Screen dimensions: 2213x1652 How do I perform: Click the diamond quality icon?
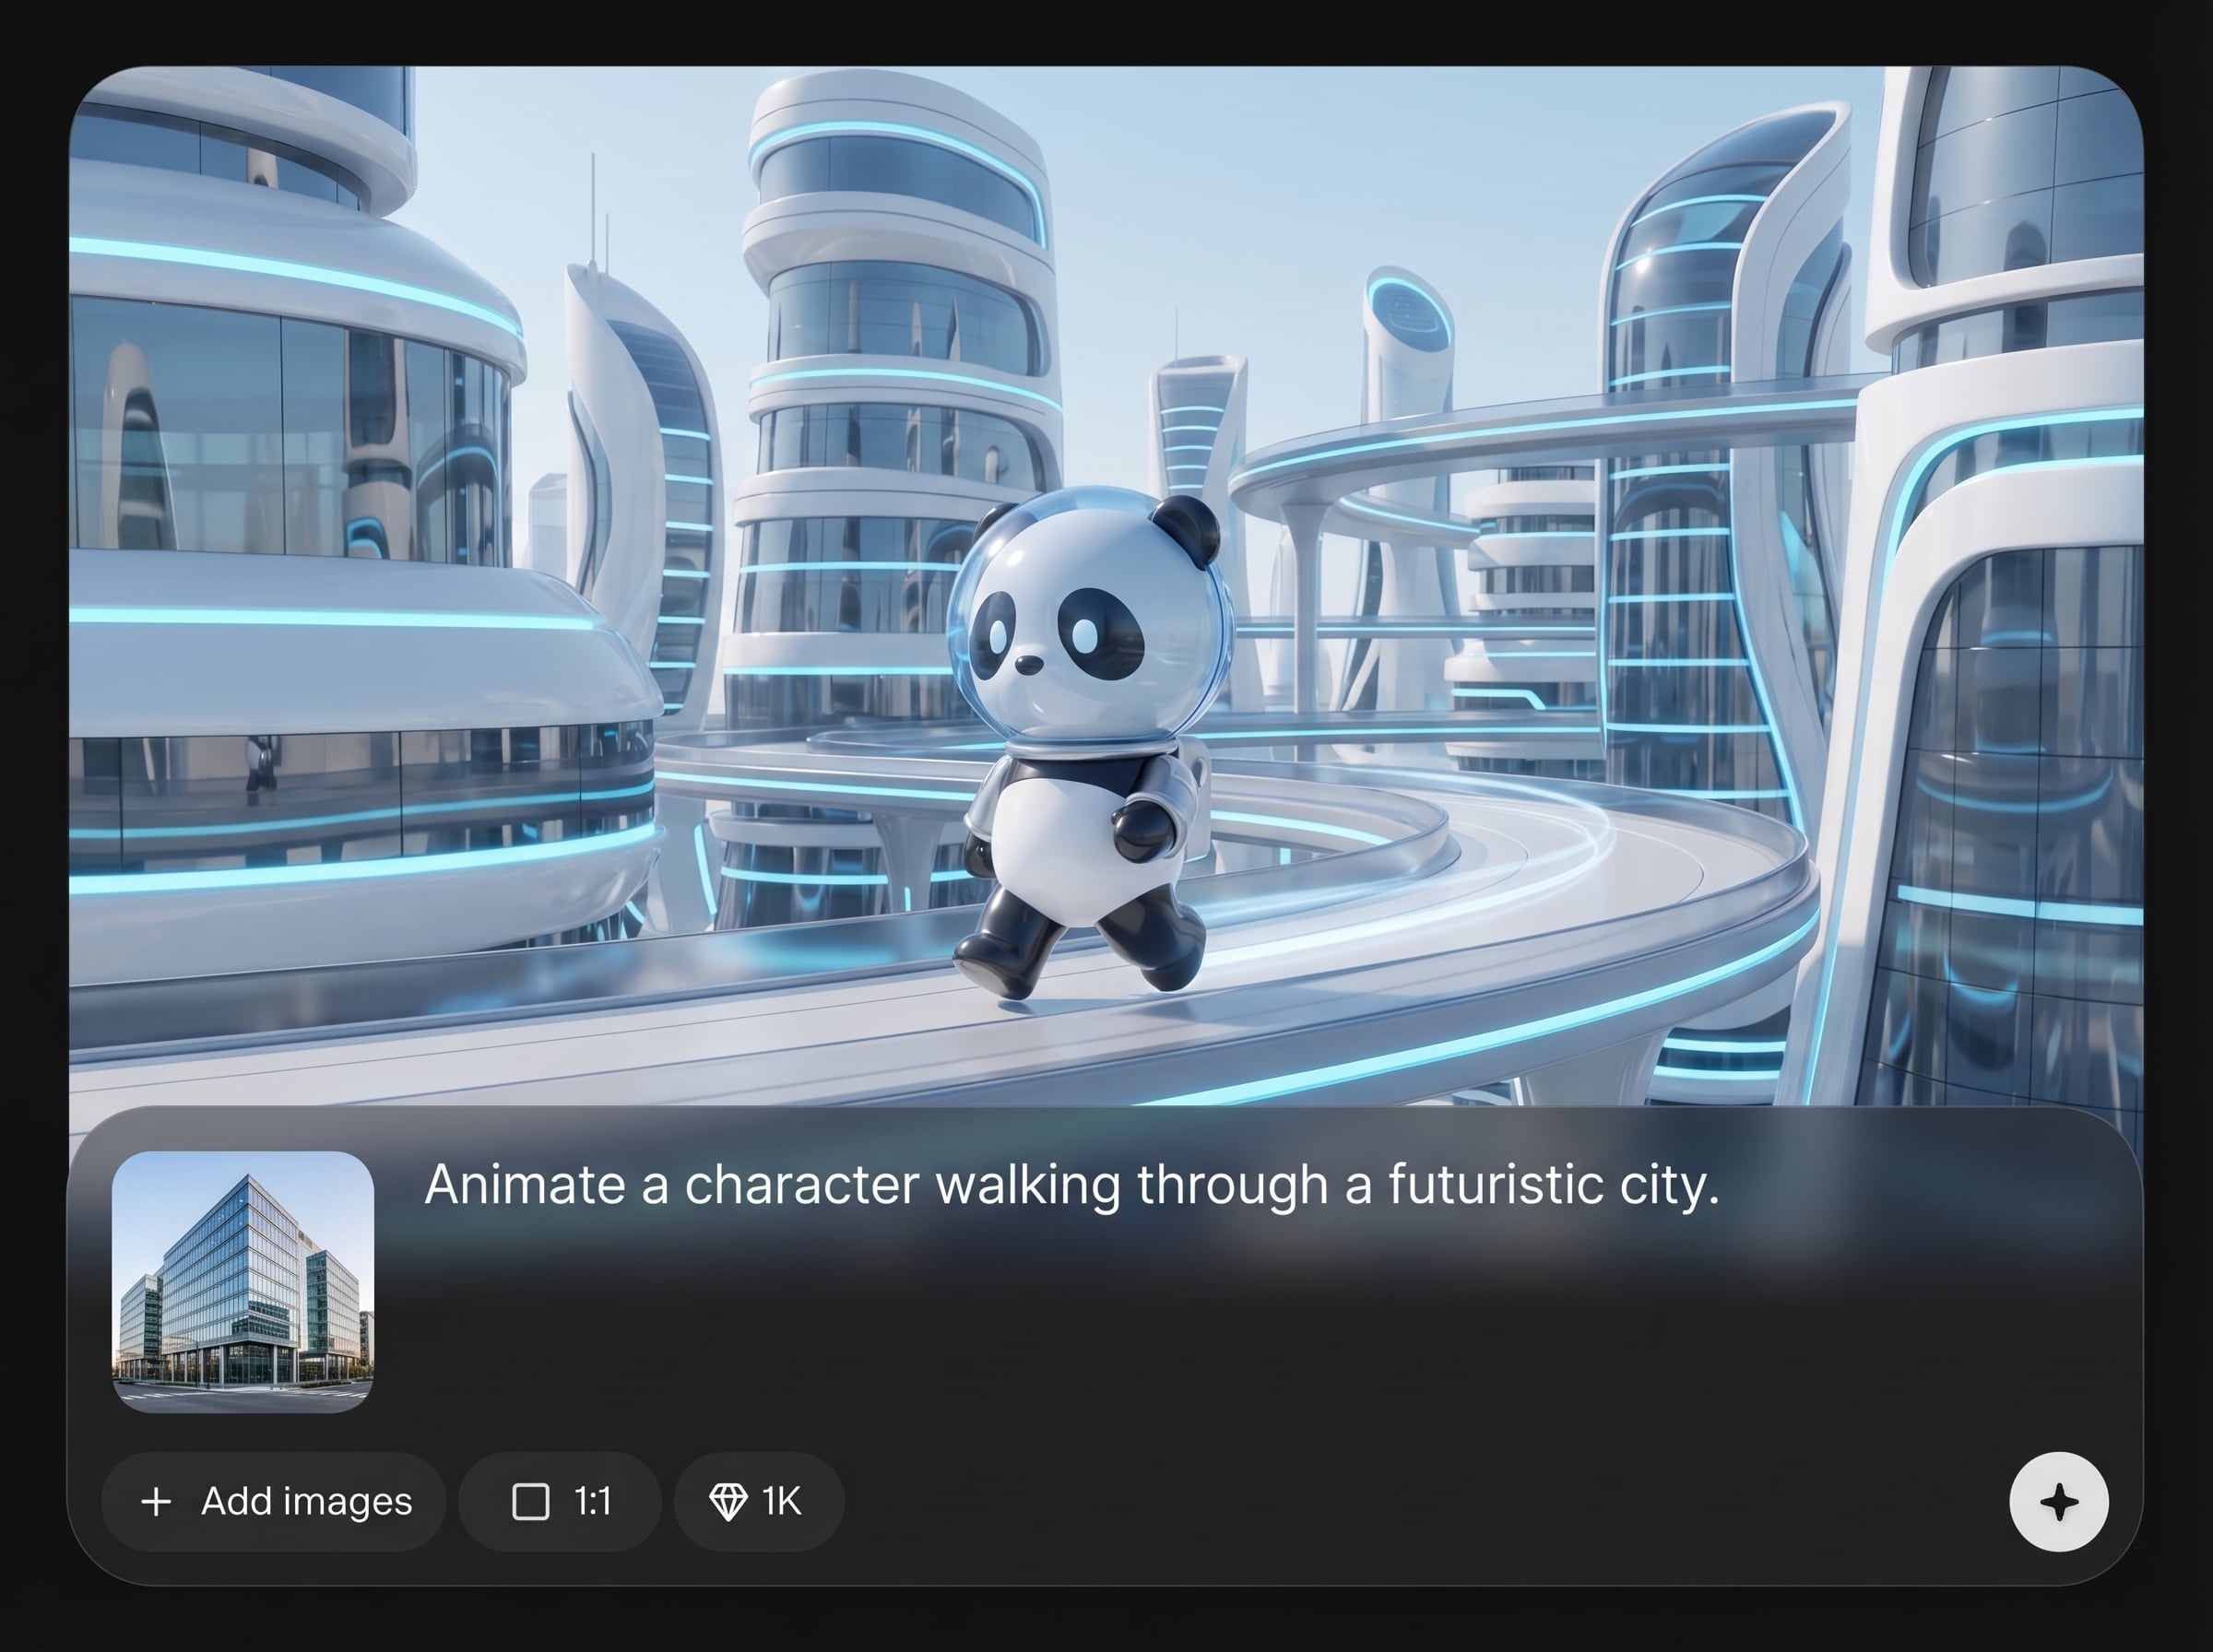[727, 1501]
